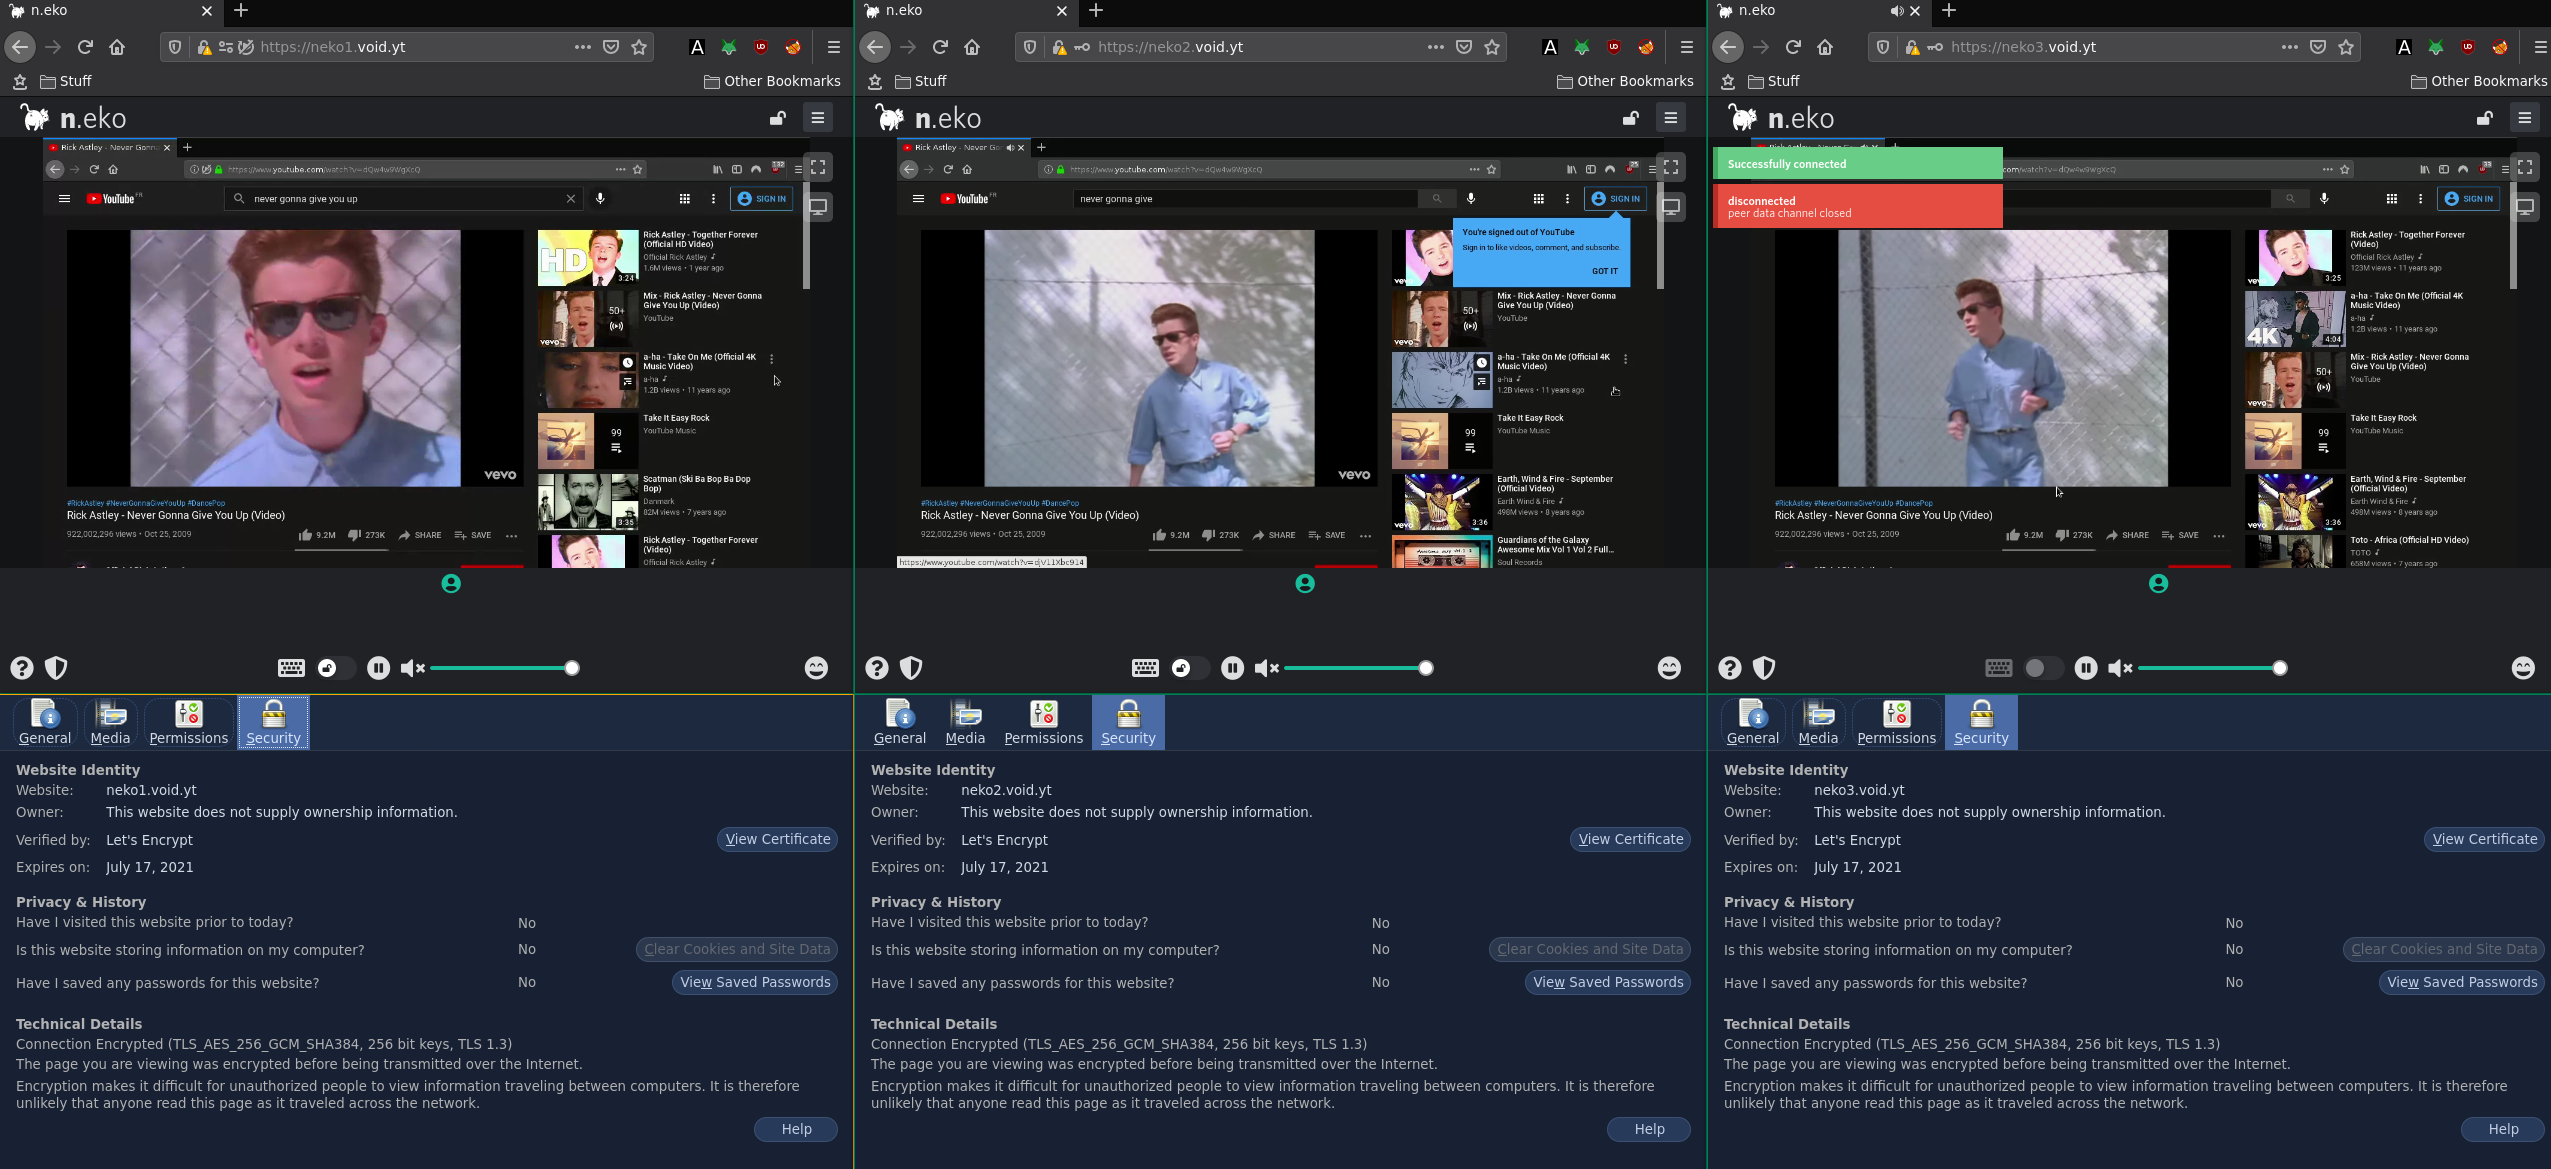
Task: Click Help button in neko2 page info
Action: point(1649,1129)
